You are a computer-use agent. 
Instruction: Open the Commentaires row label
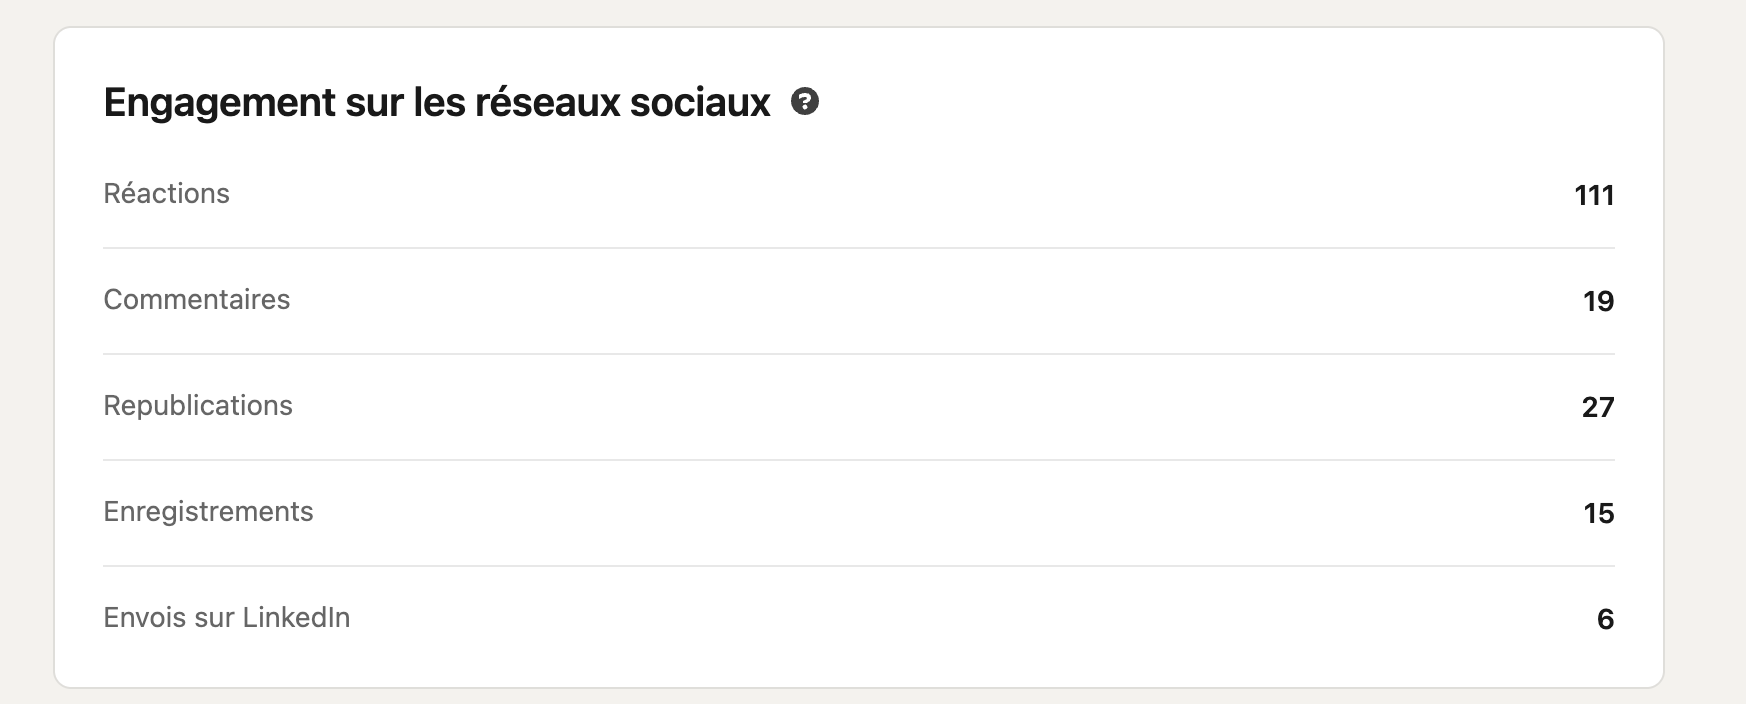197,300
